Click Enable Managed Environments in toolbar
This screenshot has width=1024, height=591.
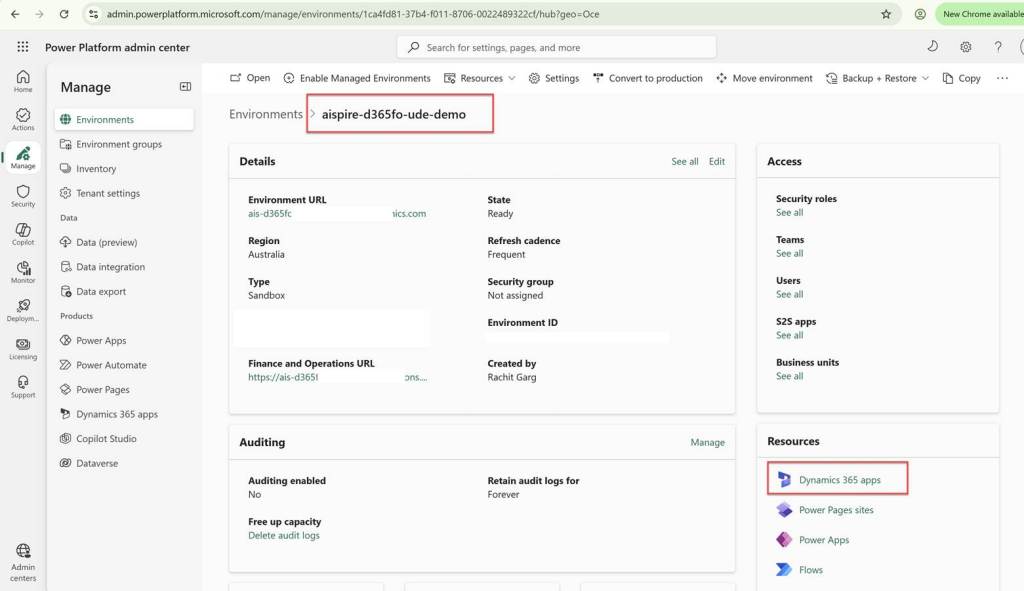(x=357, y=78)
